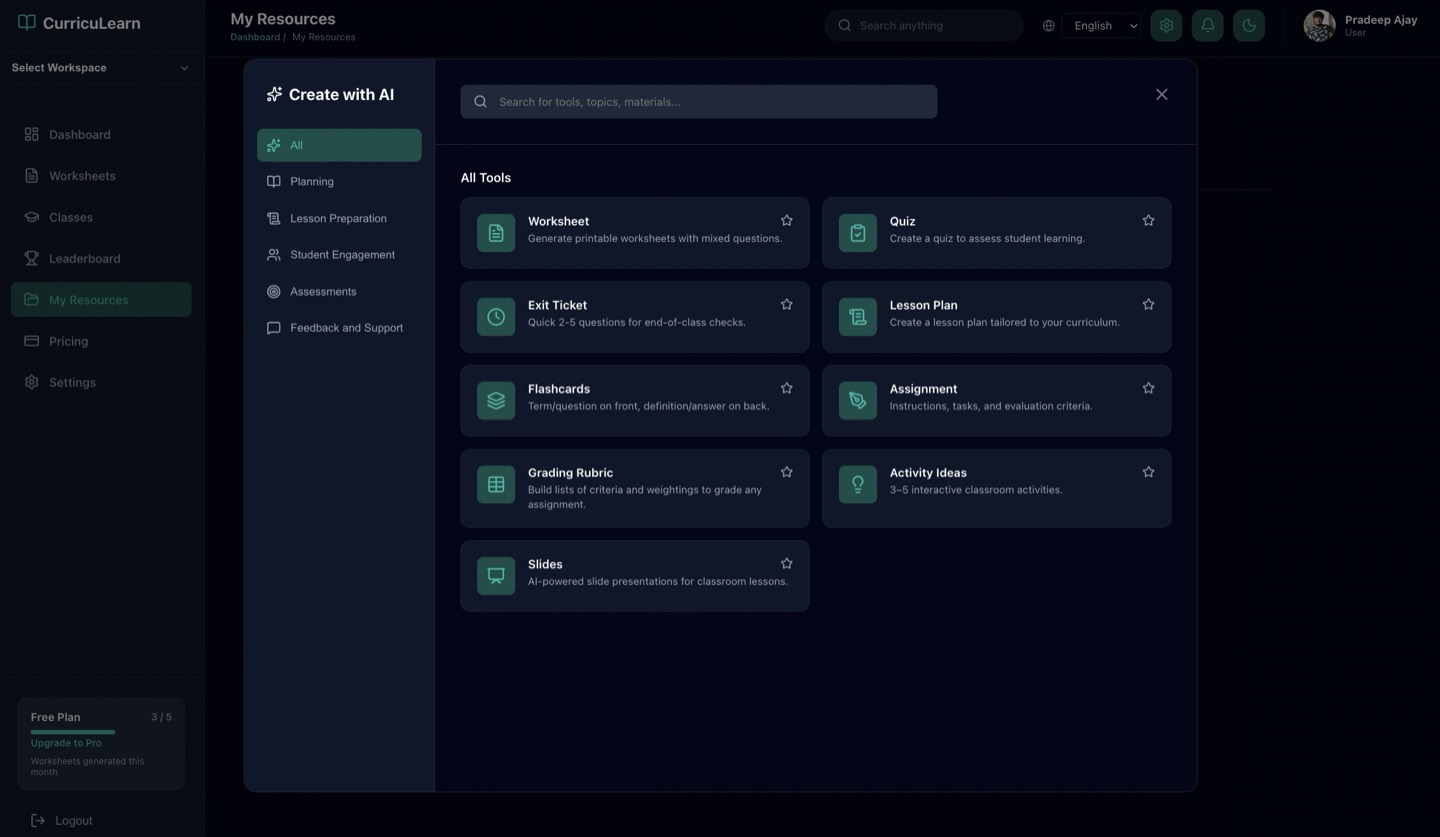Click the globe language icon

click(x=1048, y=26)
